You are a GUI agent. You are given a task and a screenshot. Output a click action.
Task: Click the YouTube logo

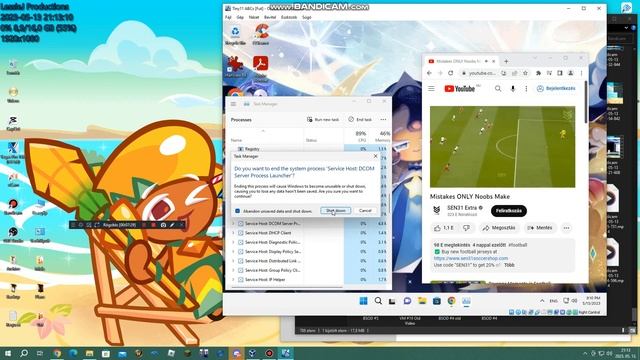460,89
